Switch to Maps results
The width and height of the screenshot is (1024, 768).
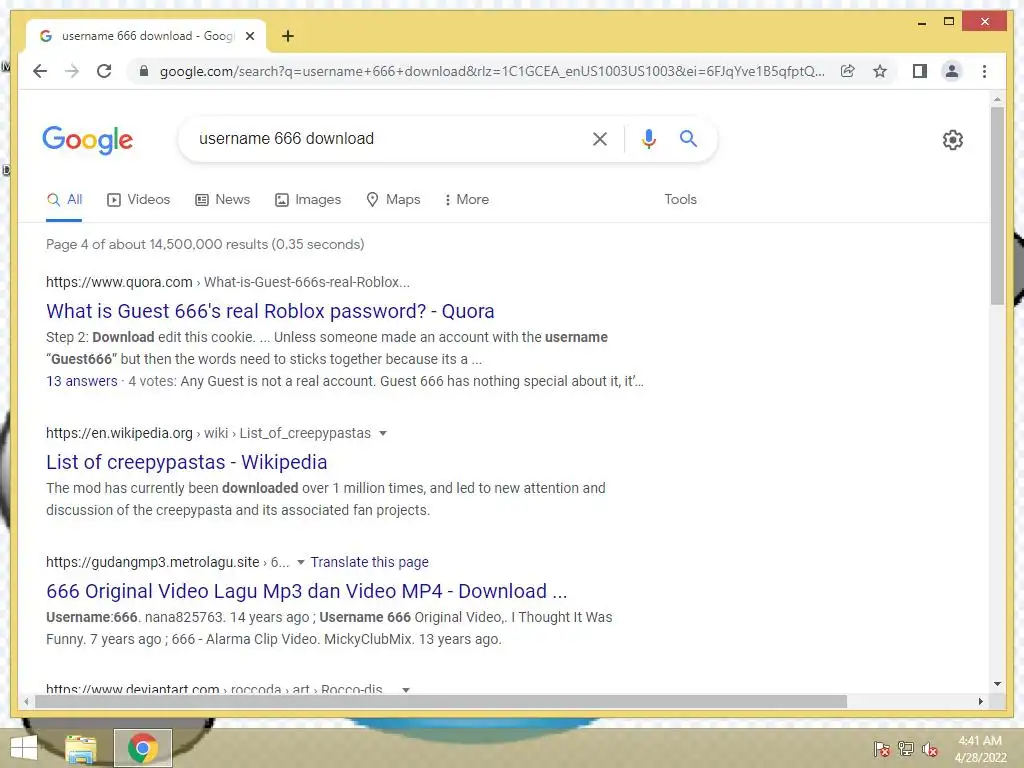point(393,200)
